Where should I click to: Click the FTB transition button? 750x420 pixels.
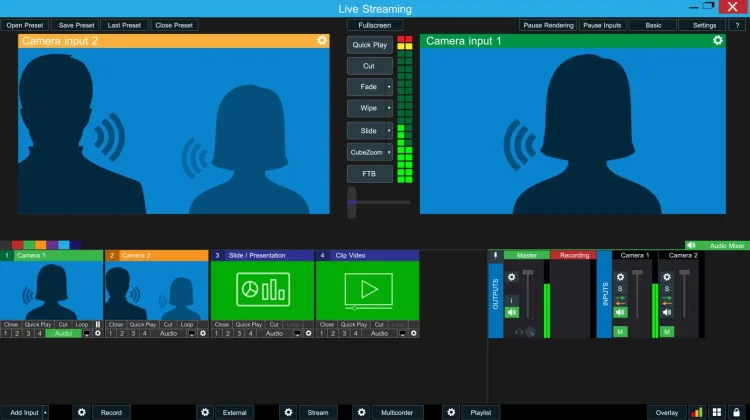coord(369,174)
